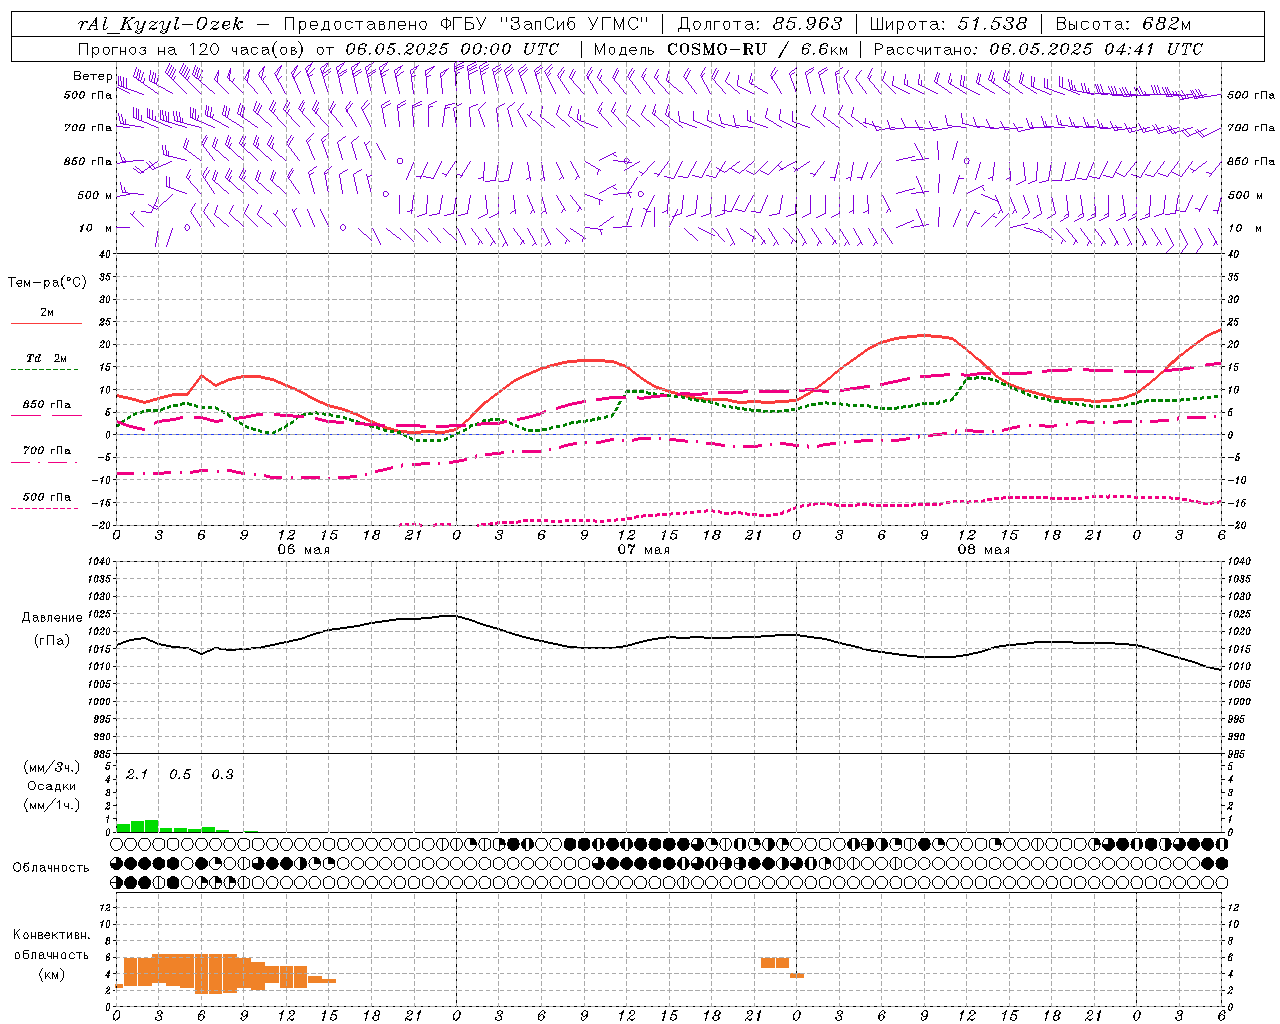The image size is (1280, 1024).
Task: Select the provider text ФГБУ "ЗапСиб УГМС"
Action: click(x=544, y=24)
